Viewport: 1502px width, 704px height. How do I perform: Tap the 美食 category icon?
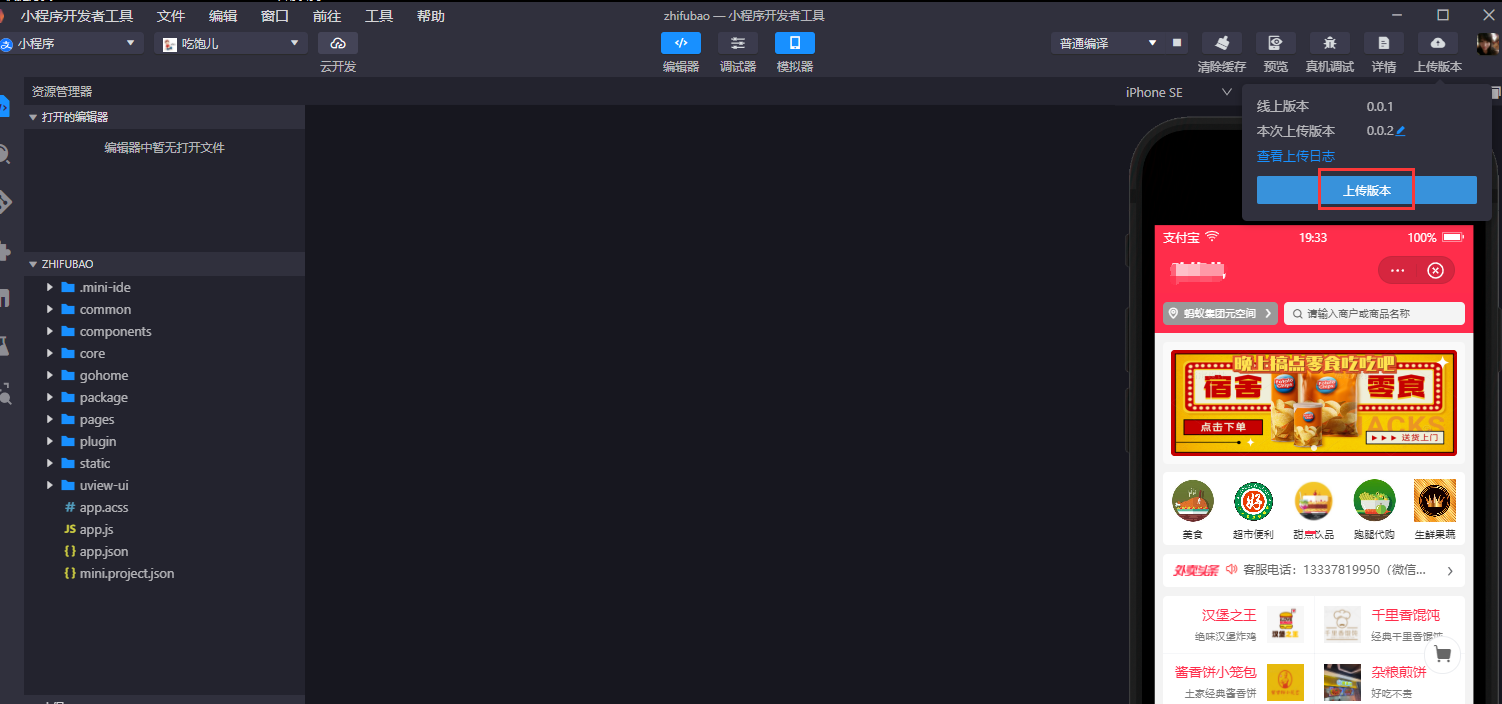pyautogui.click(x=1193, y=502)
